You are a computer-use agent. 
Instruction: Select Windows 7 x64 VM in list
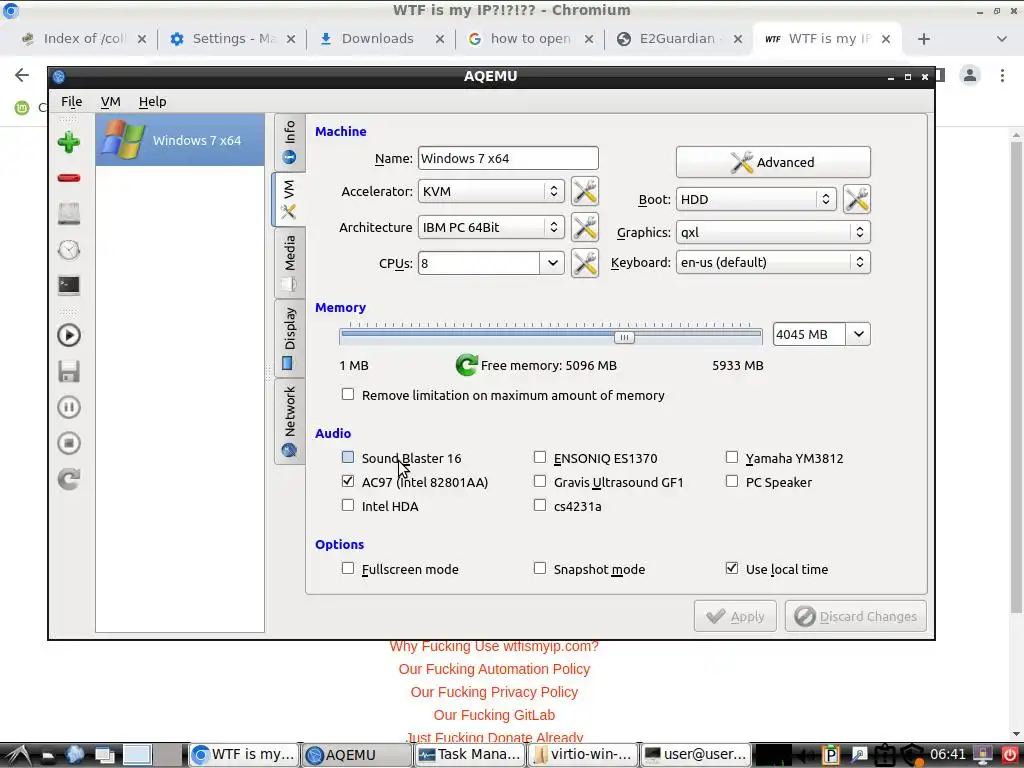tap(180, 140)
